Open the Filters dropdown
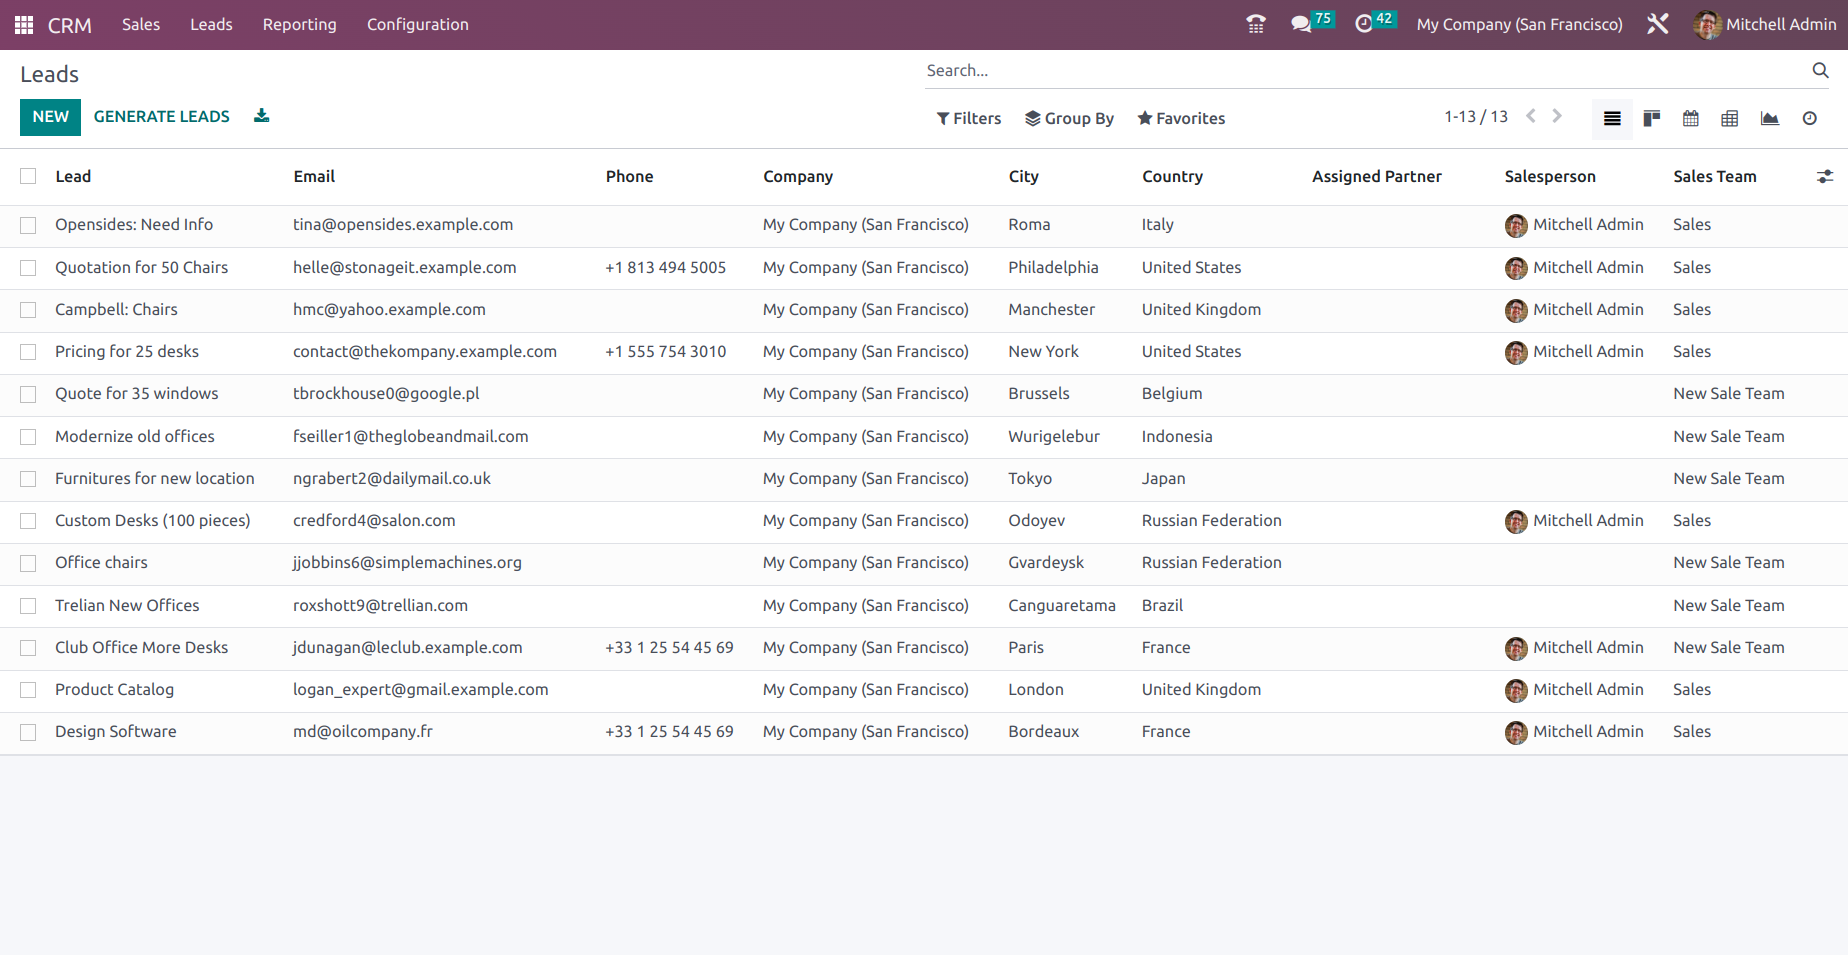This screenshot has height=955, width=1848. pos(968,118)
